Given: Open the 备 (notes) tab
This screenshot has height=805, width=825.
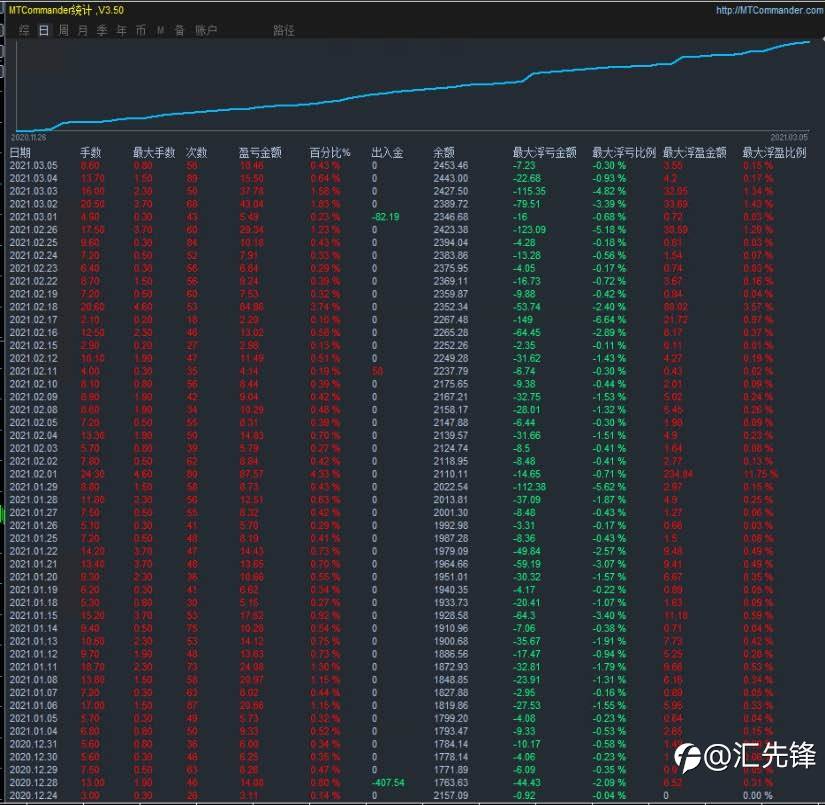Looking at the screenshot, I should pyautogui.click(x=179, y=30).
